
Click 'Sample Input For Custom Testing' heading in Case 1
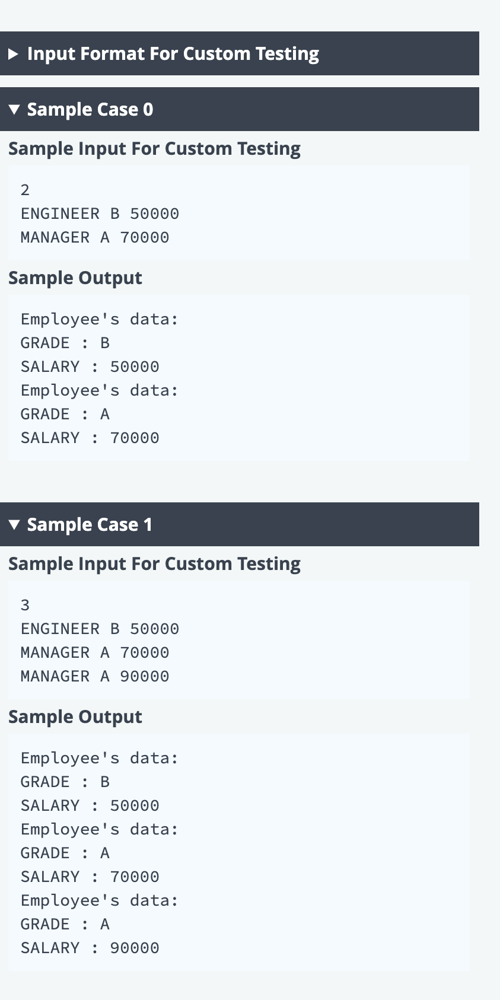click(x=154, y=564)
